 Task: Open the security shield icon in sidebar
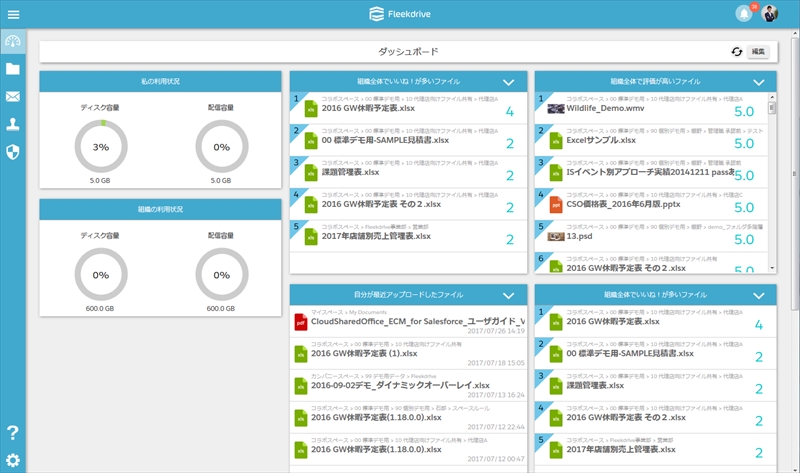13,152
